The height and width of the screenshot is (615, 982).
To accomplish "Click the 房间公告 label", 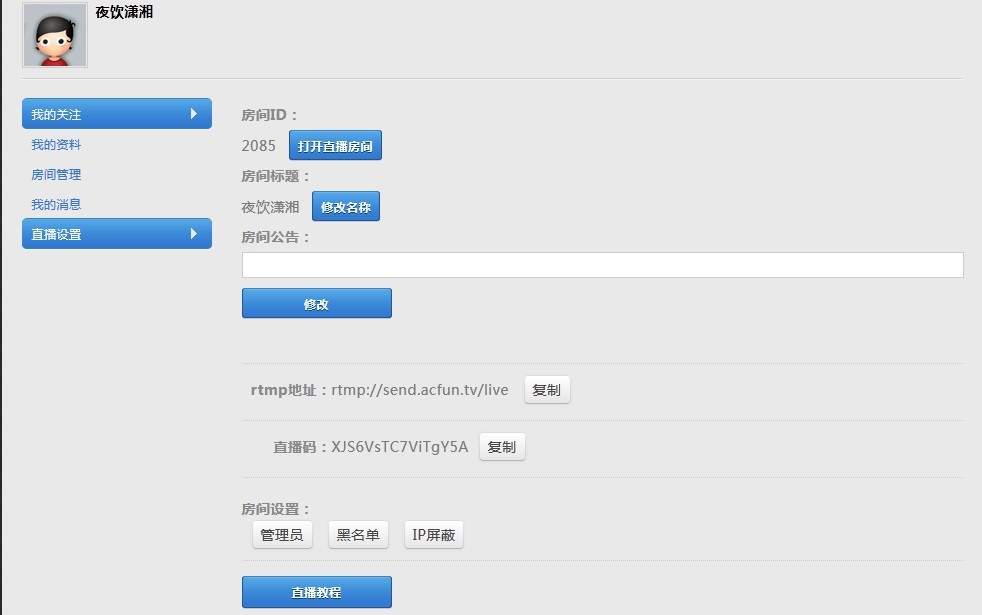I will pyautogui.click(x=276, y=237).
